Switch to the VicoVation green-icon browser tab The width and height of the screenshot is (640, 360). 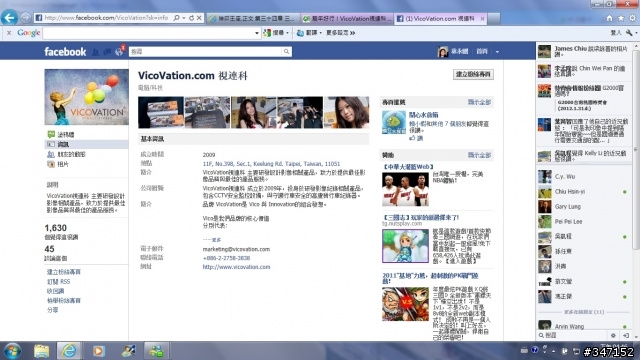coord(347,18)
